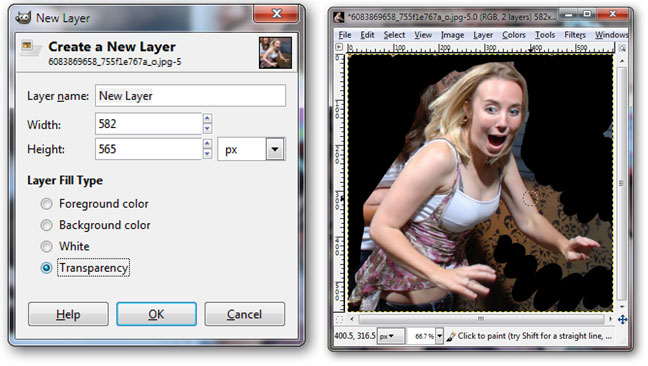Viewport: 648px width, 366px height.
Task: Click the Height value field
Action: click(x=148, y=149)
